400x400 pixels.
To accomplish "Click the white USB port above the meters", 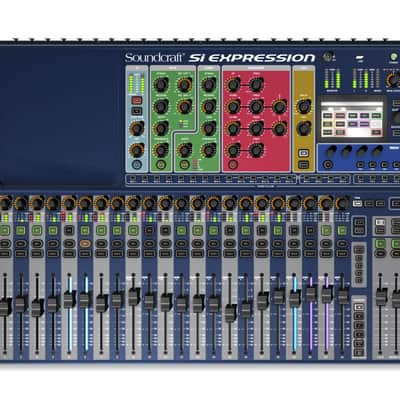I will coord(361,57).
